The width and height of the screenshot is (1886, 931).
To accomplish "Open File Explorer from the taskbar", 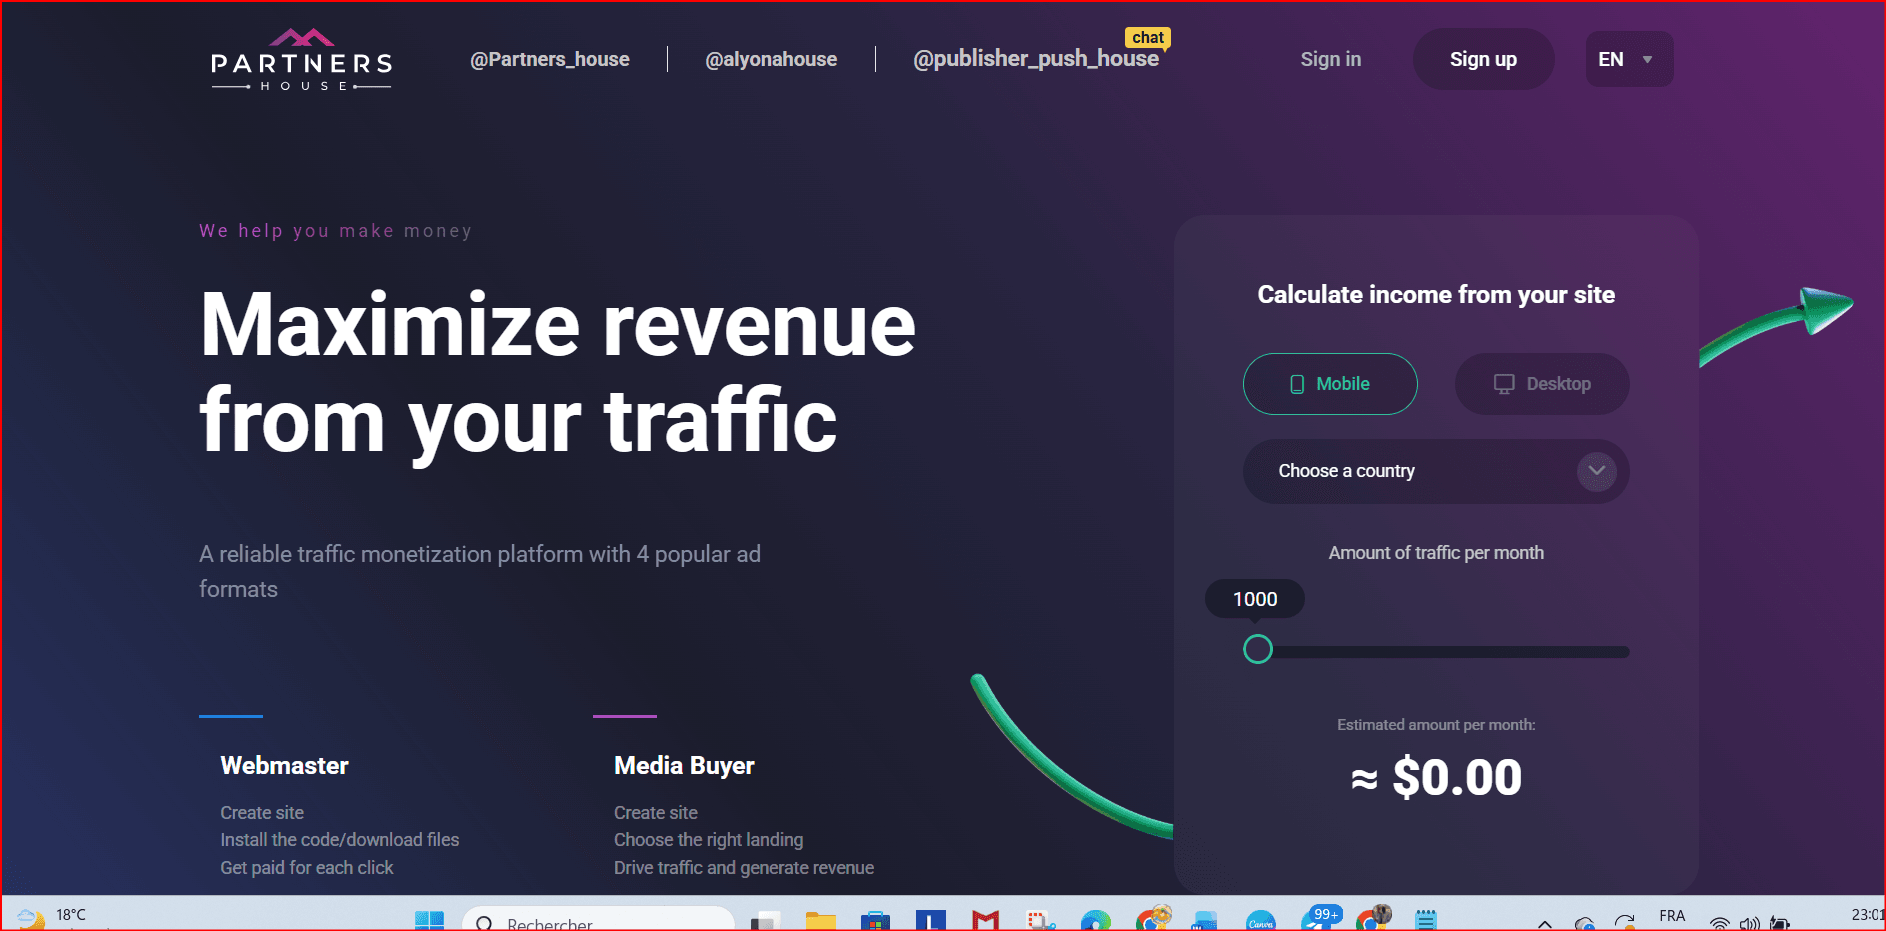I will 820,921.
